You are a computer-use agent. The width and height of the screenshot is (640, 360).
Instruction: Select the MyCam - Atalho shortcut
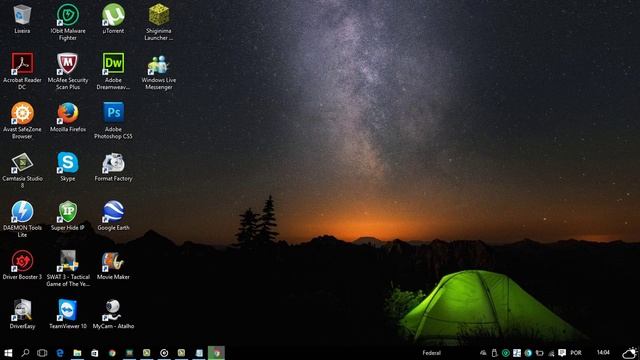click(113, 314)
